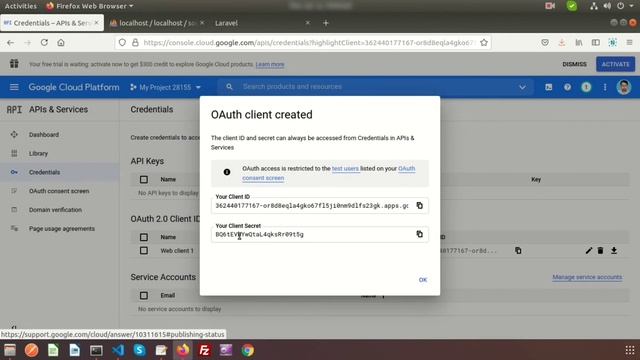Image resolution: width=640 pixels, height=360 pixels.
Task: Go back in Firefox
Action: pos(11,42)
